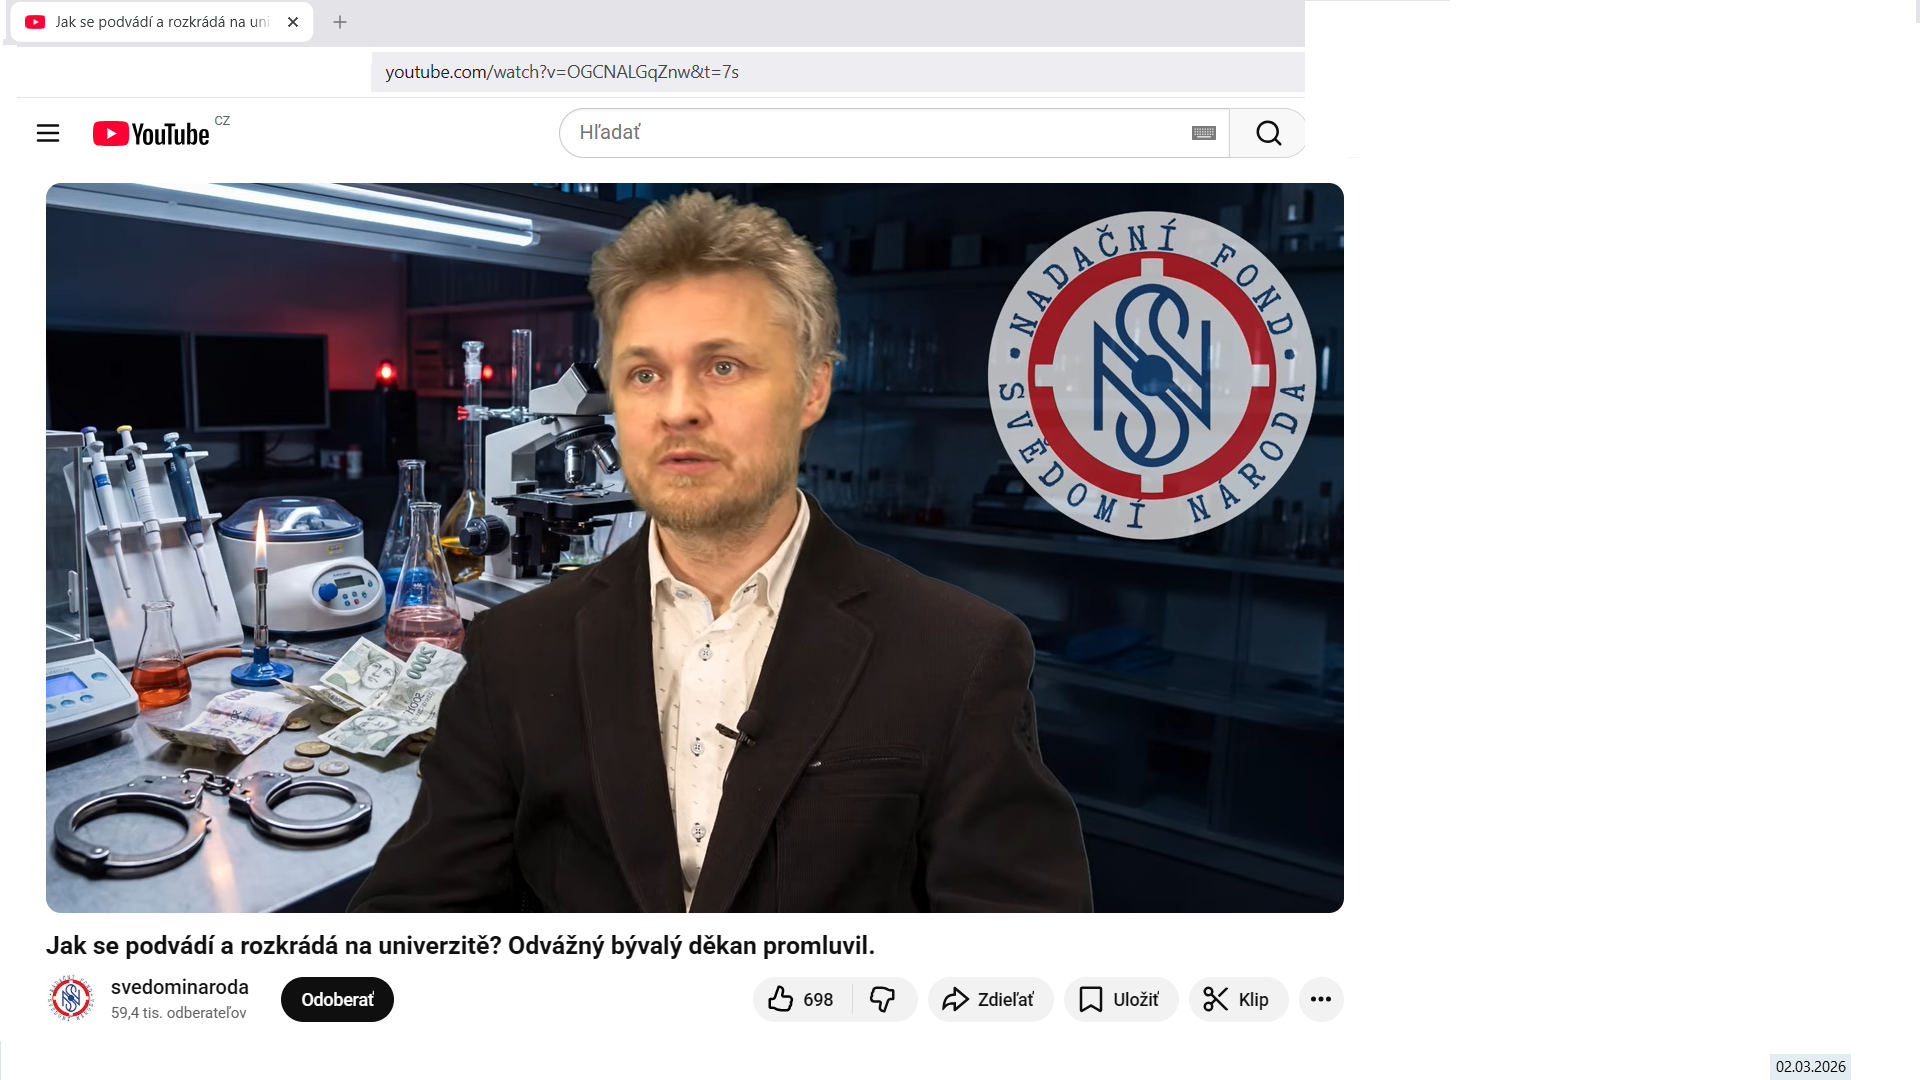The height and width of the screenshot is (1080, 1920).
Task: Share the video via Zdieľať
Action: [990, 999]
